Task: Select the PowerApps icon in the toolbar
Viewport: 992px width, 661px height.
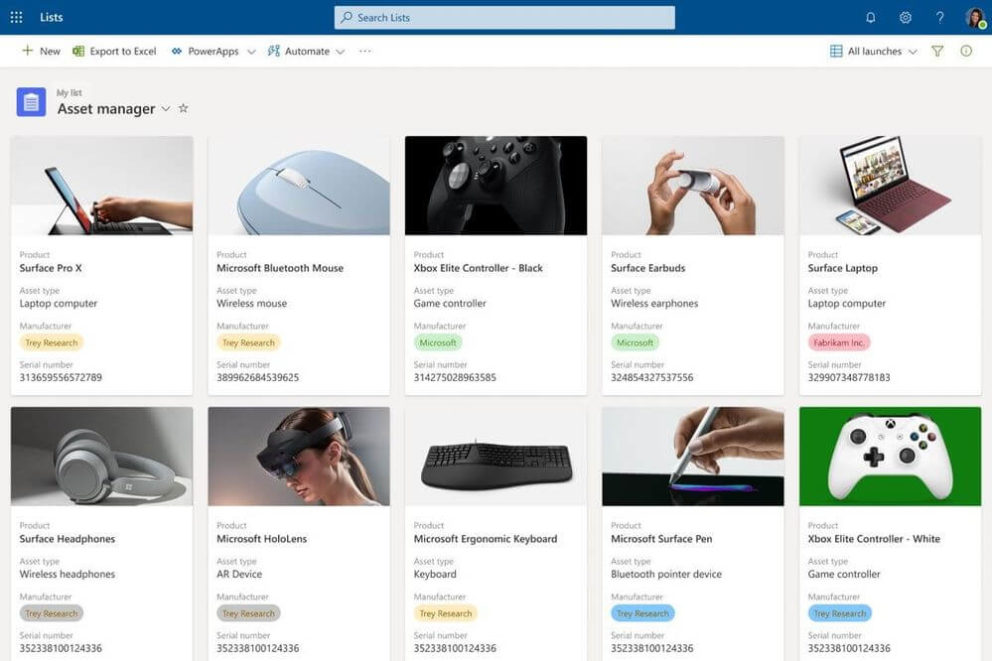Action: coord(176,51)
